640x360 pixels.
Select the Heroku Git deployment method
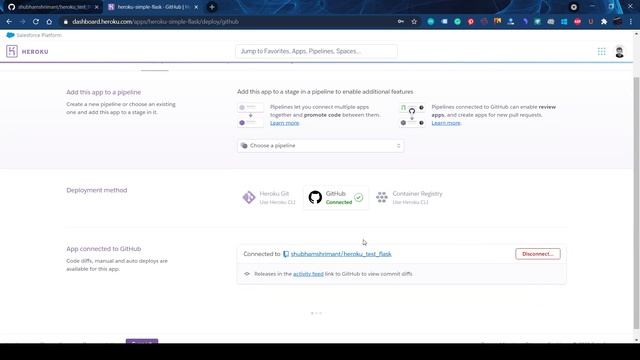pos(269,198)
